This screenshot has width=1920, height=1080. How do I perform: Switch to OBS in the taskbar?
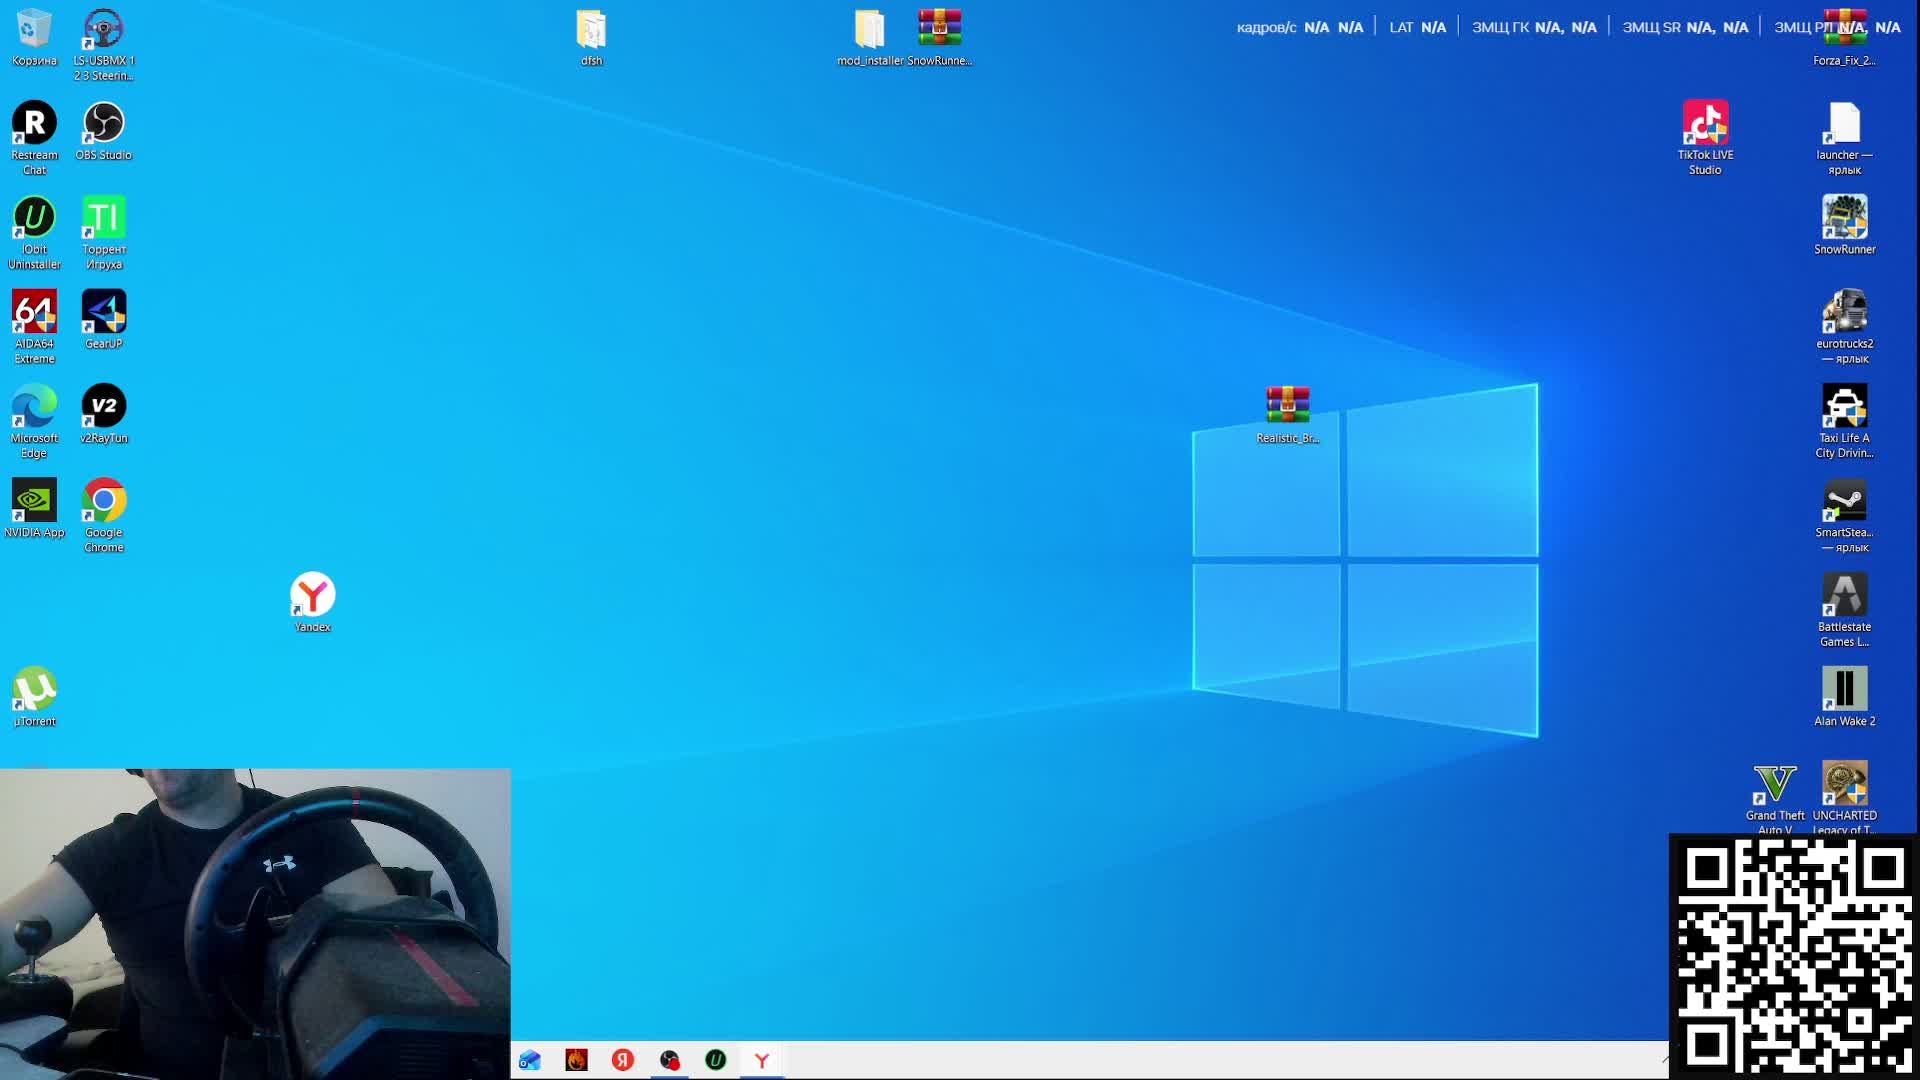[669, 1060]
